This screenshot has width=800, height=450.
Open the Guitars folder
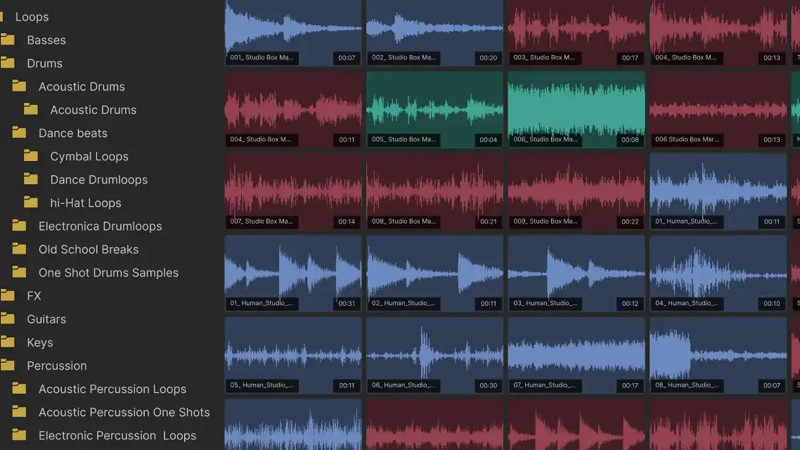pos(46,319)
